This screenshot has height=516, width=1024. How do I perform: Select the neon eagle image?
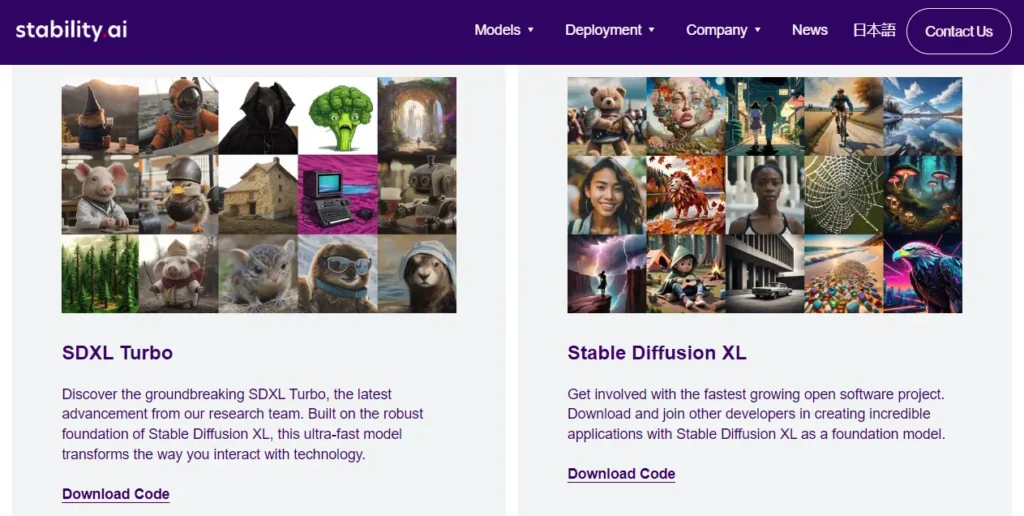(x=923, y=274)
